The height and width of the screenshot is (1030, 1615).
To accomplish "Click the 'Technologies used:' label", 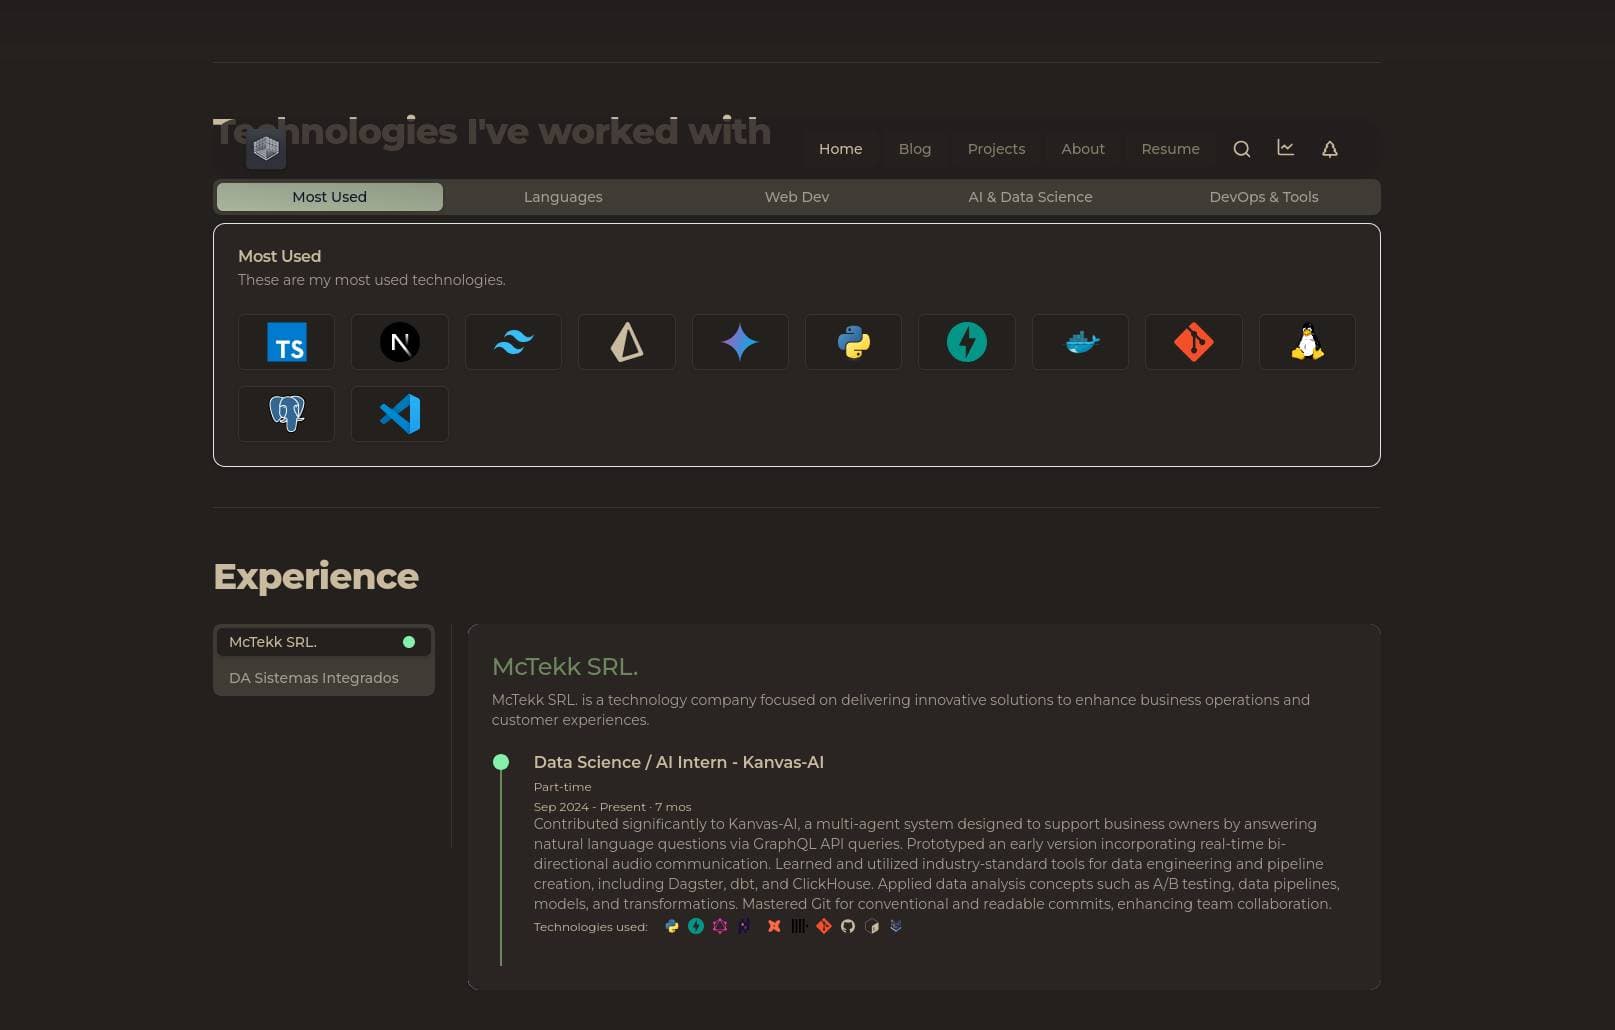I will coord(591,927).
